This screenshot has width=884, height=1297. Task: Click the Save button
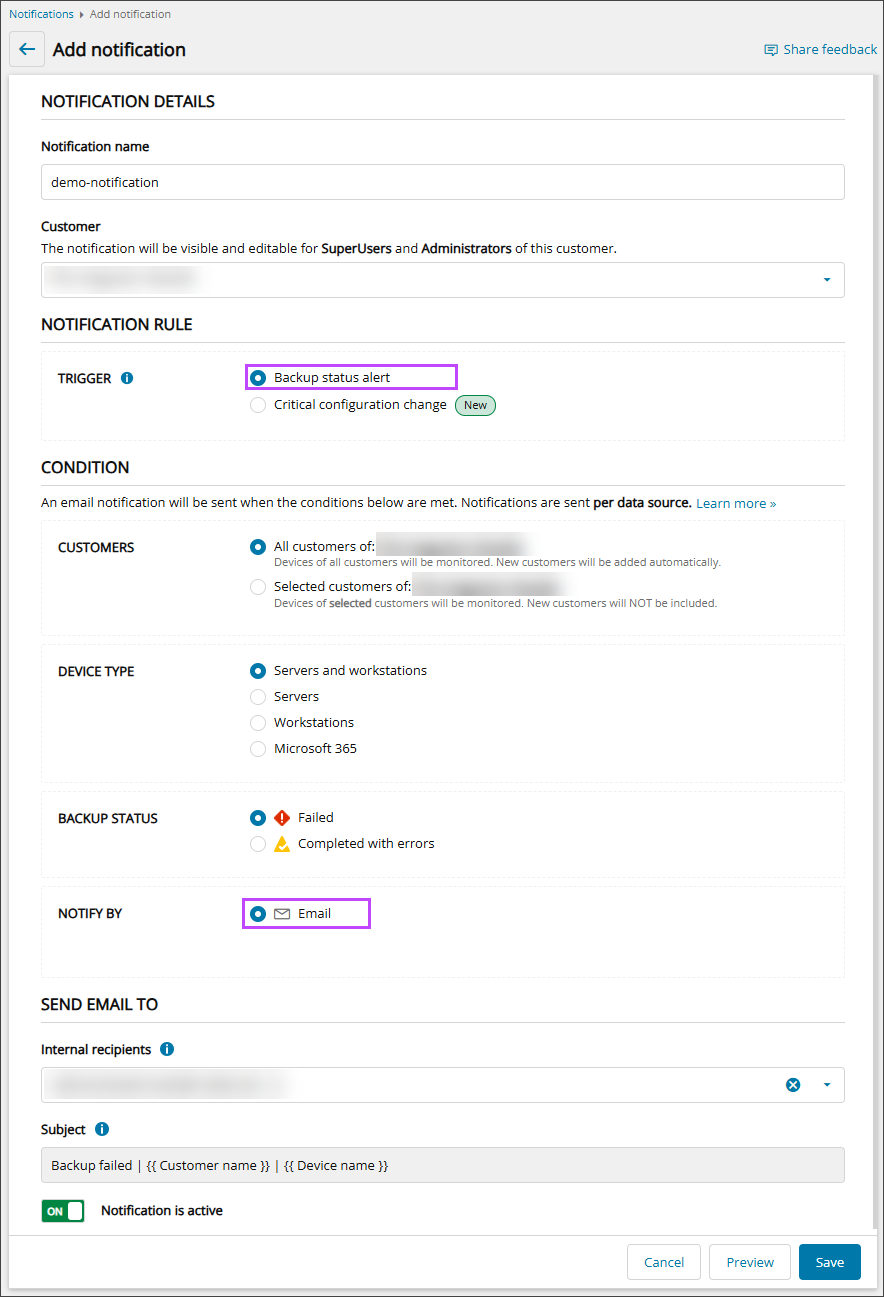coord(829,1262)
